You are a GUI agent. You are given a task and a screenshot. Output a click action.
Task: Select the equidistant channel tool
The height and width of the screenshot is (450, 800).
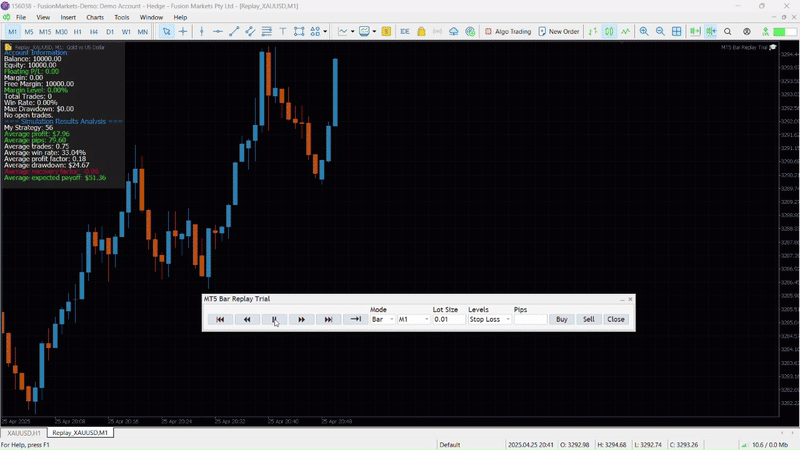[x=250, y=32]
